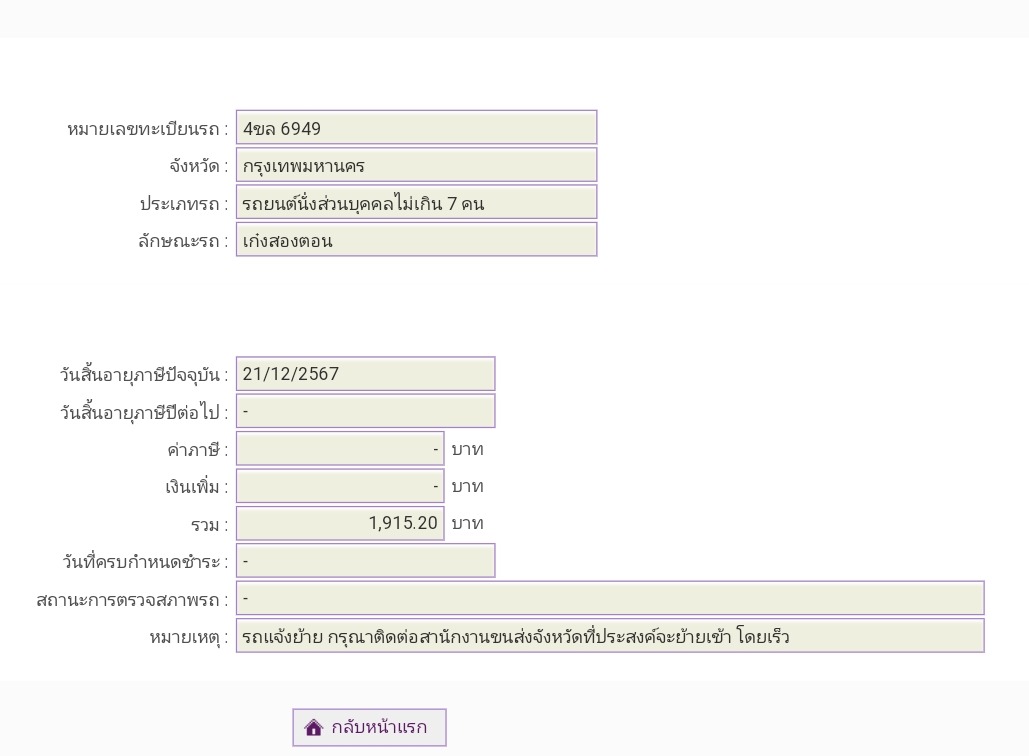
Task: Click the บาท unit beside เงินเพิ่ม
Action: point(467,486)
